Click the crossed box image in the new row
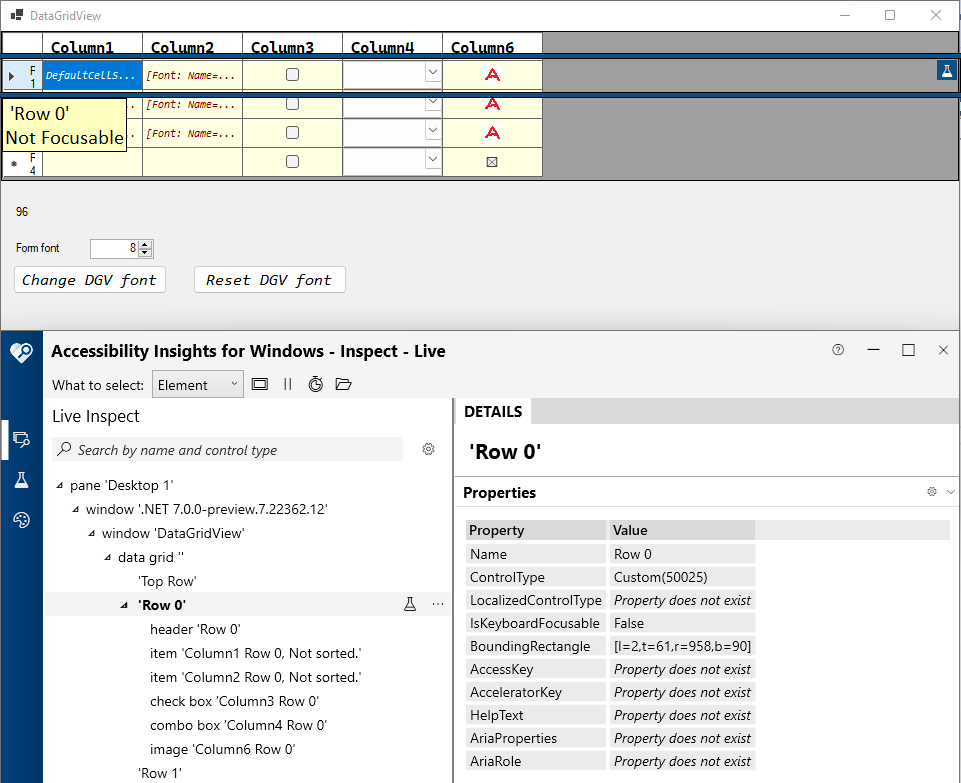This screenshot has height=783, width=961. tap(492, 162)
